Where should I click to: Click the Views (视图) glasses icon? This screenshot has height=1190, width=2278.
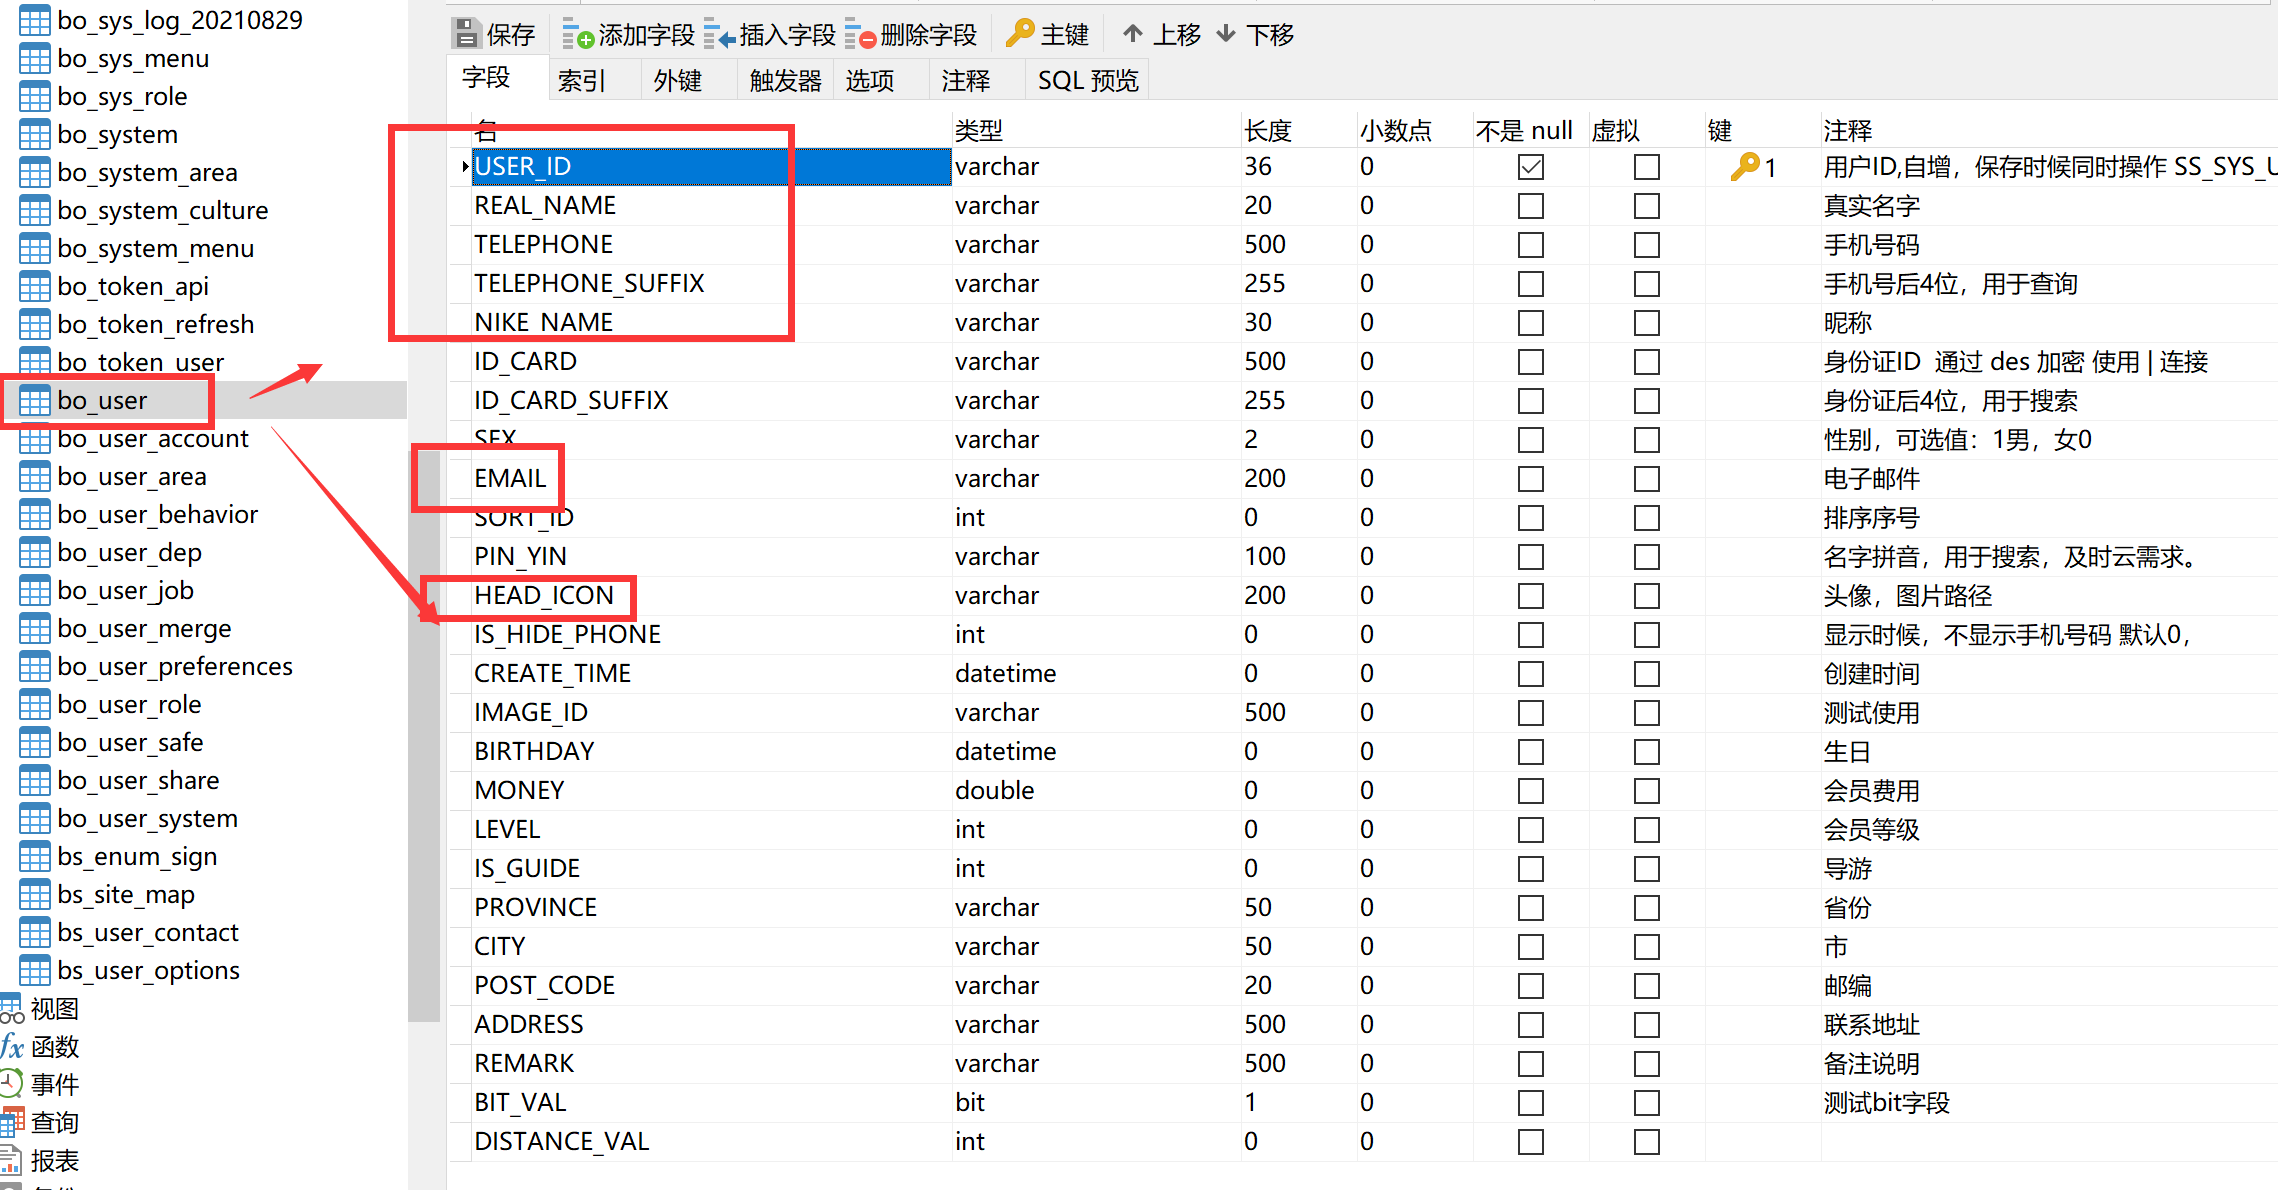pyautogui.click(x=11, y=1009)
